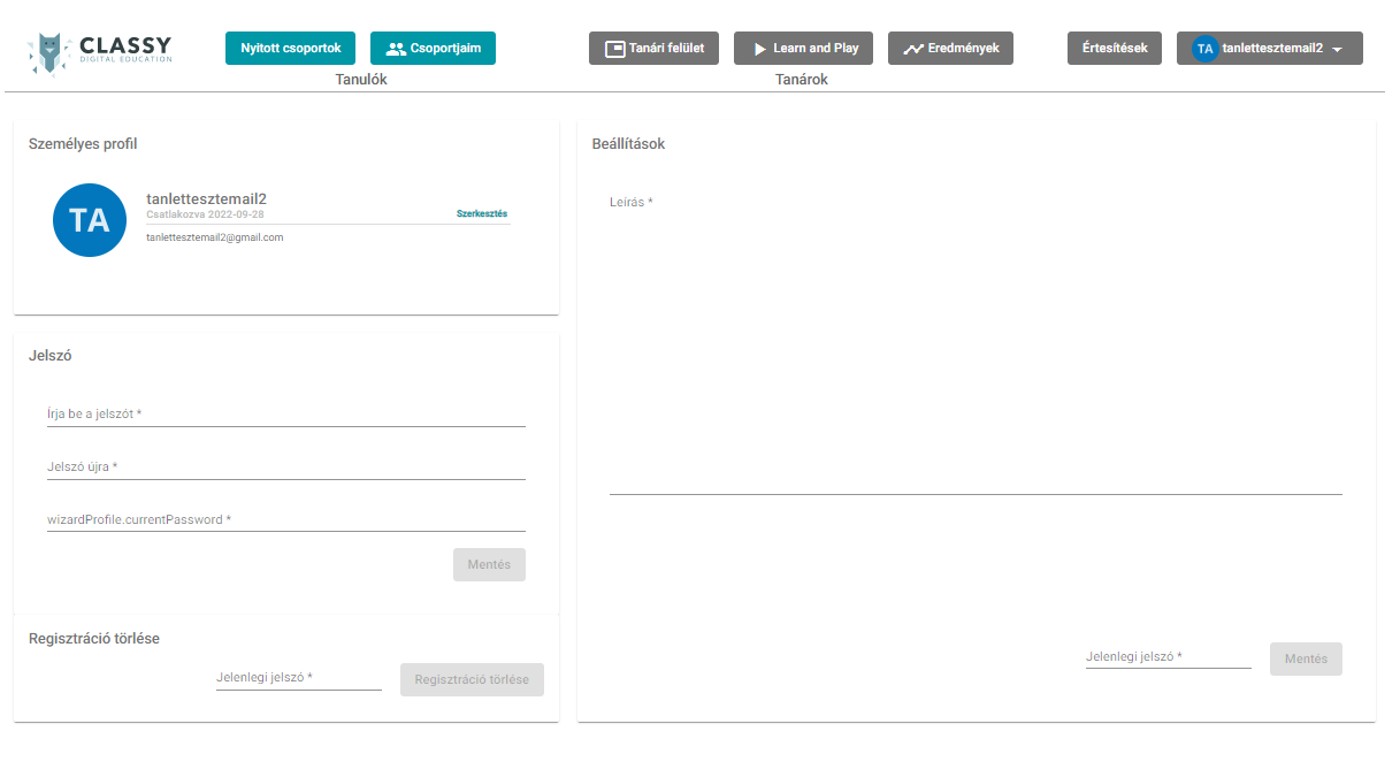Viewport: 1400px width, 759px height.
Task: Click the play icon in Learn and Play
Action: 760,49
